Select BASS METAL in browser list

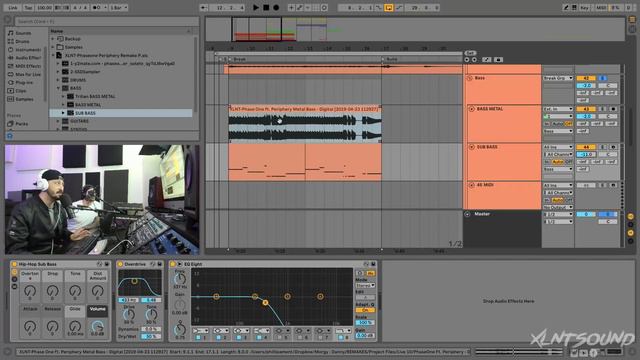point(88,104)
